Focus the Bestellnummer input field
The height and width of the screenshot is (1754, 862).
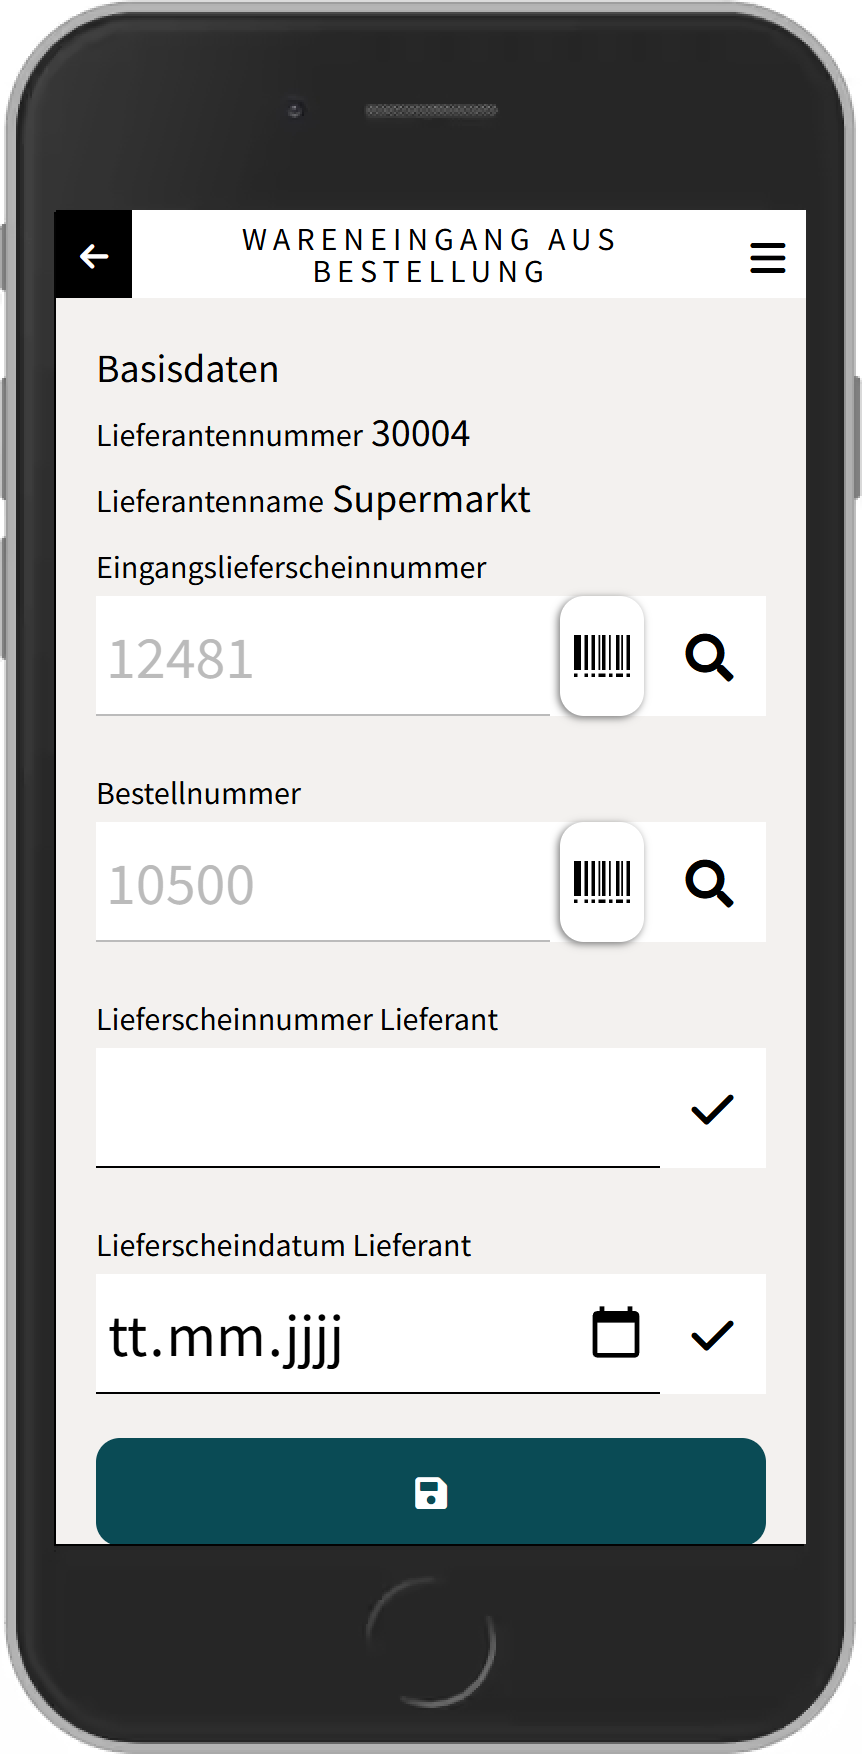point(322,884)
